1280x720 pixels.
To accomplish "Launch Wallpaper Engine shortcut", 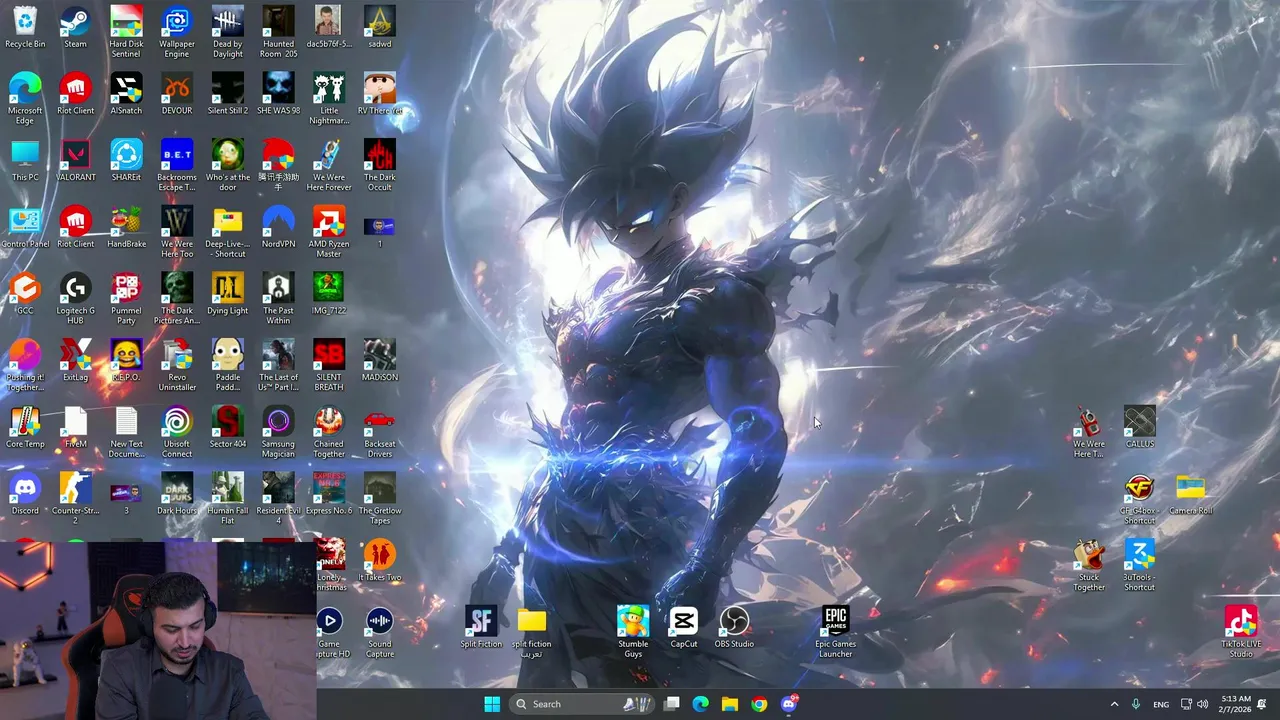I will click(177, 31).
